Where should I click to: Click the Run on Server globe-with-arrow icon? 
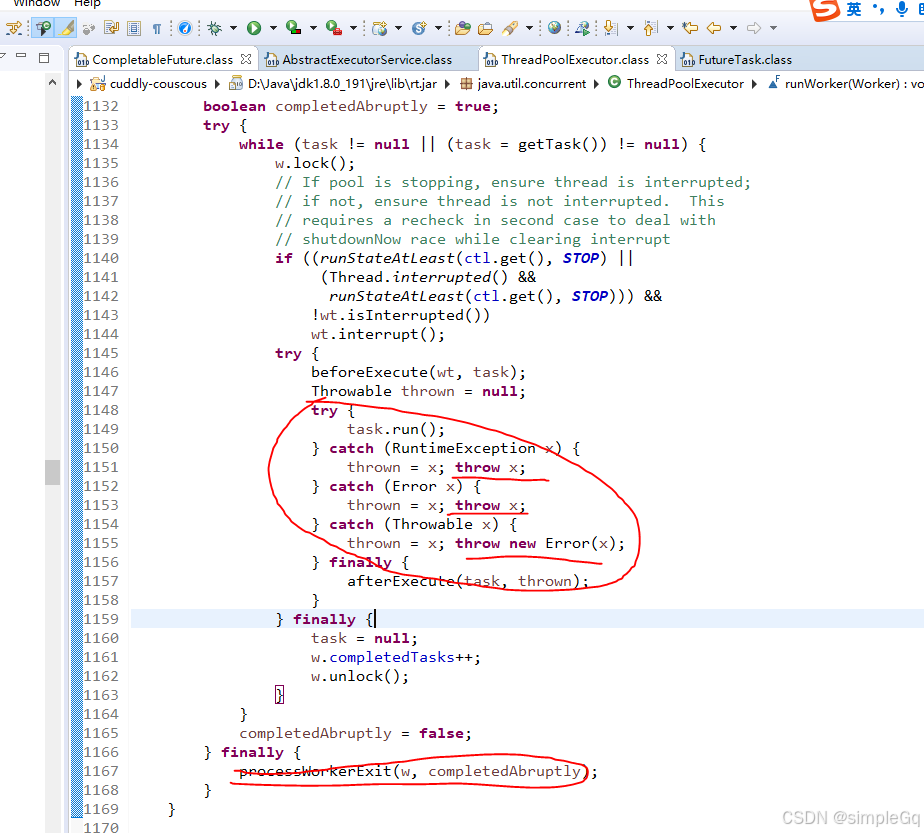click(582, 28)
